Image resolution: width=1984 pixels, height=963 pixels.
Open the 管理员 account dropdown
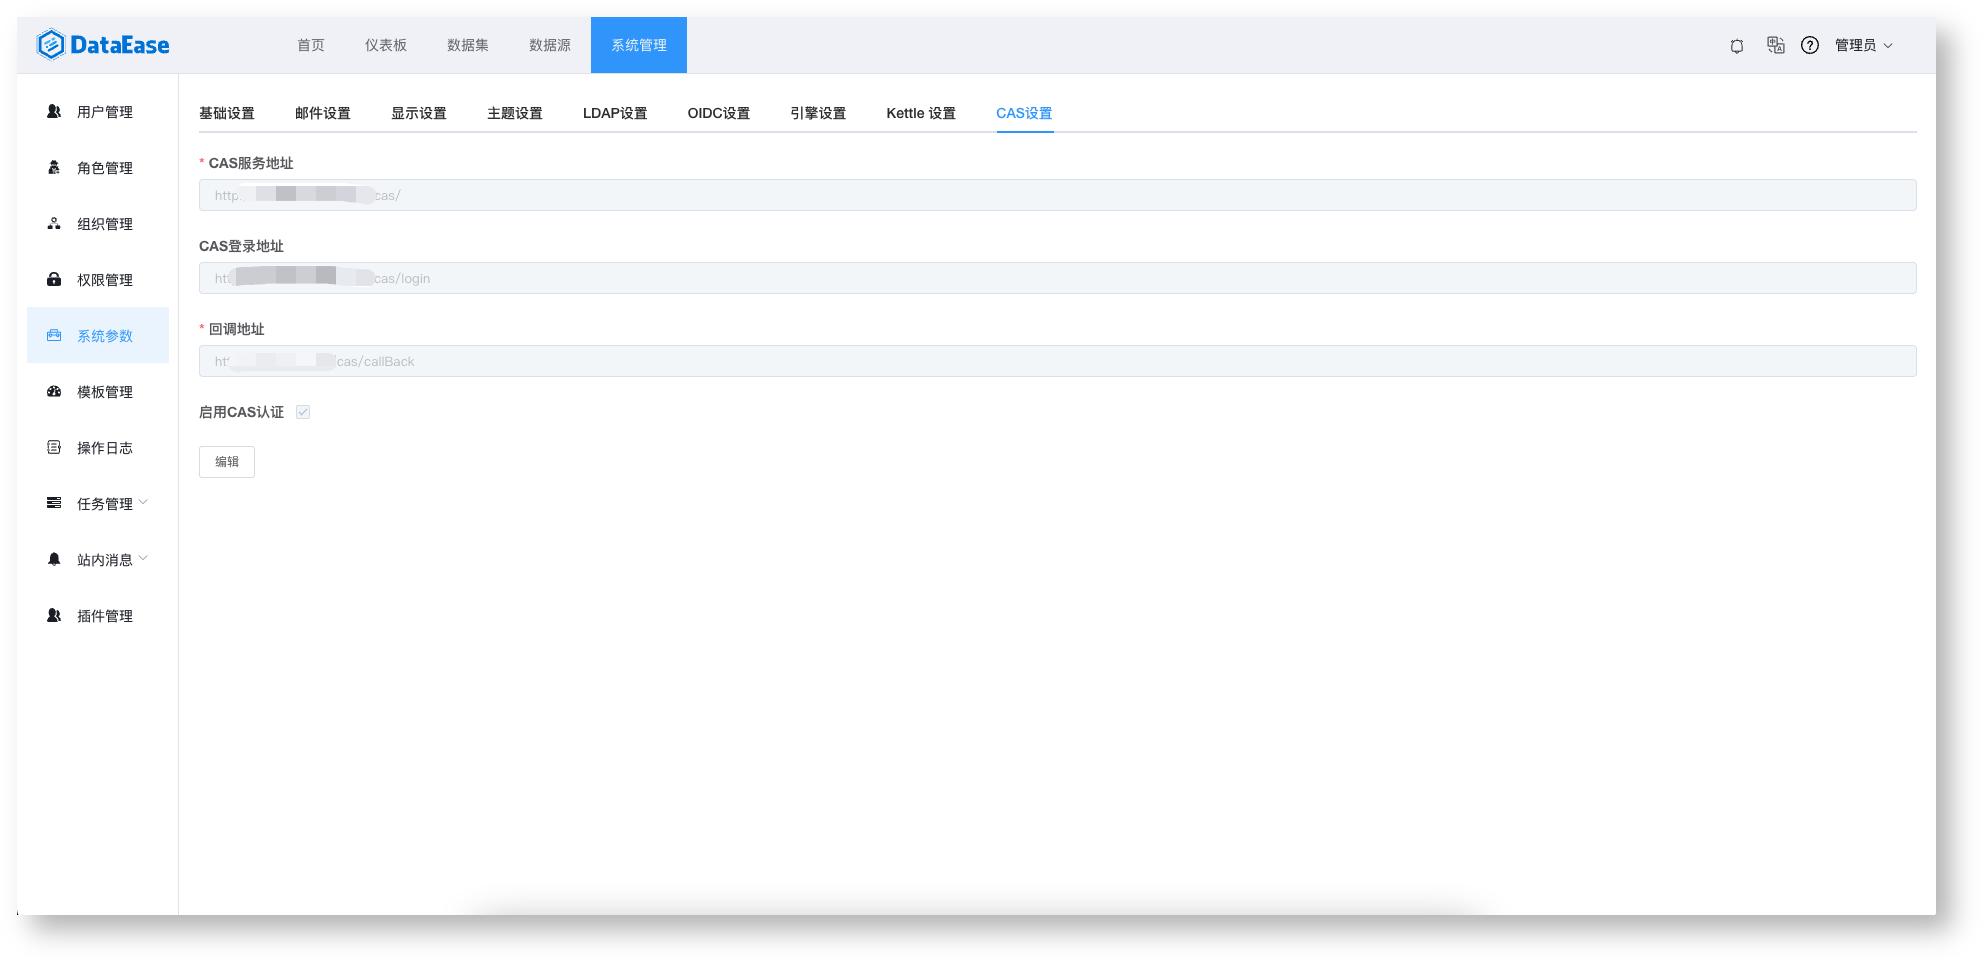pos(1864,45)
